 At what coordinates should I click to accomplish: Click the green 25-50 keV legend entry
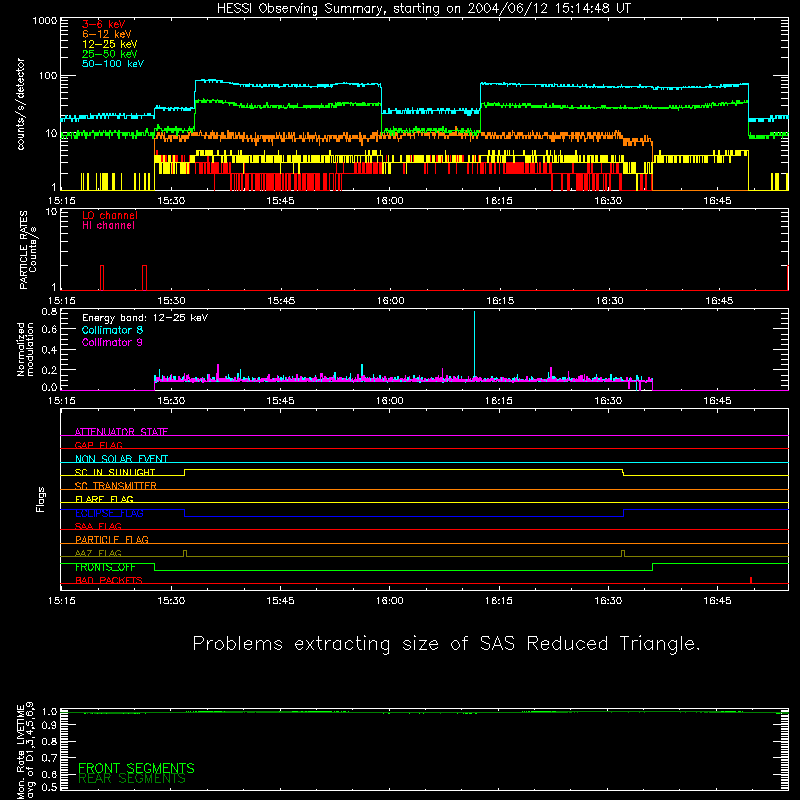tap(110, 54)
